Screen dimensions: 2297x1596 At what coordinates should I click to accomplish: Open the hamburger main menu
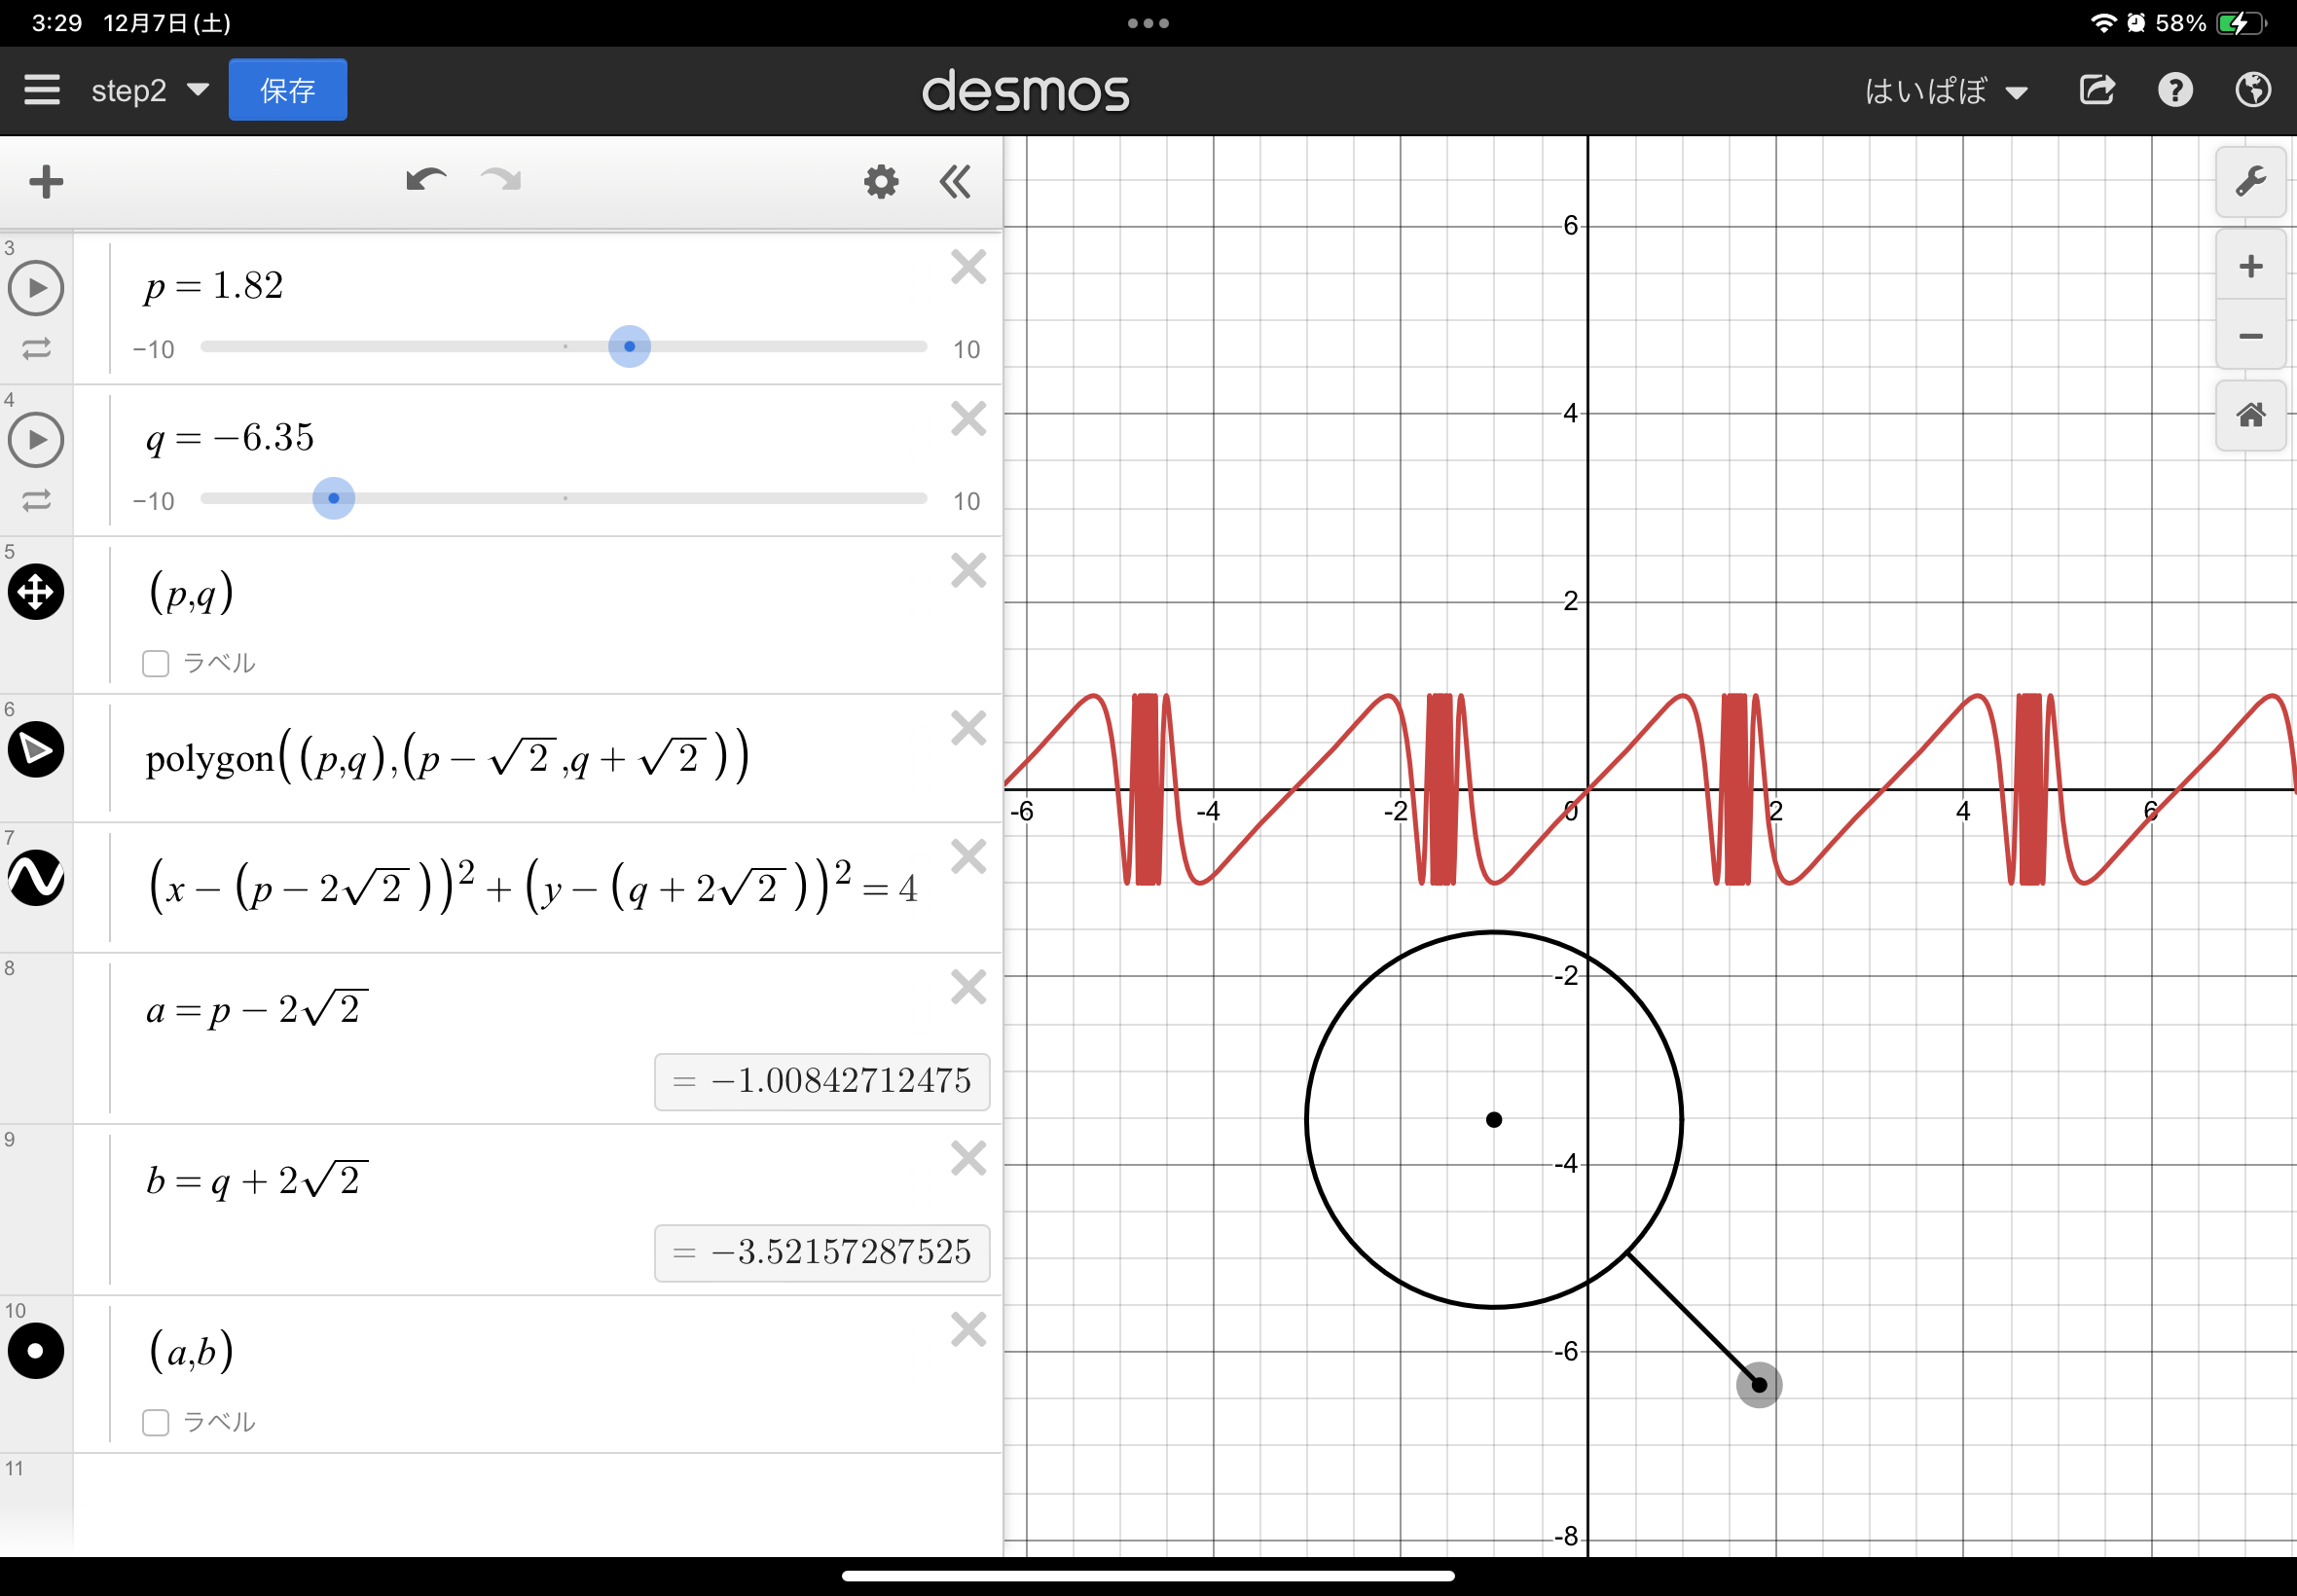(x=42, y=90)
